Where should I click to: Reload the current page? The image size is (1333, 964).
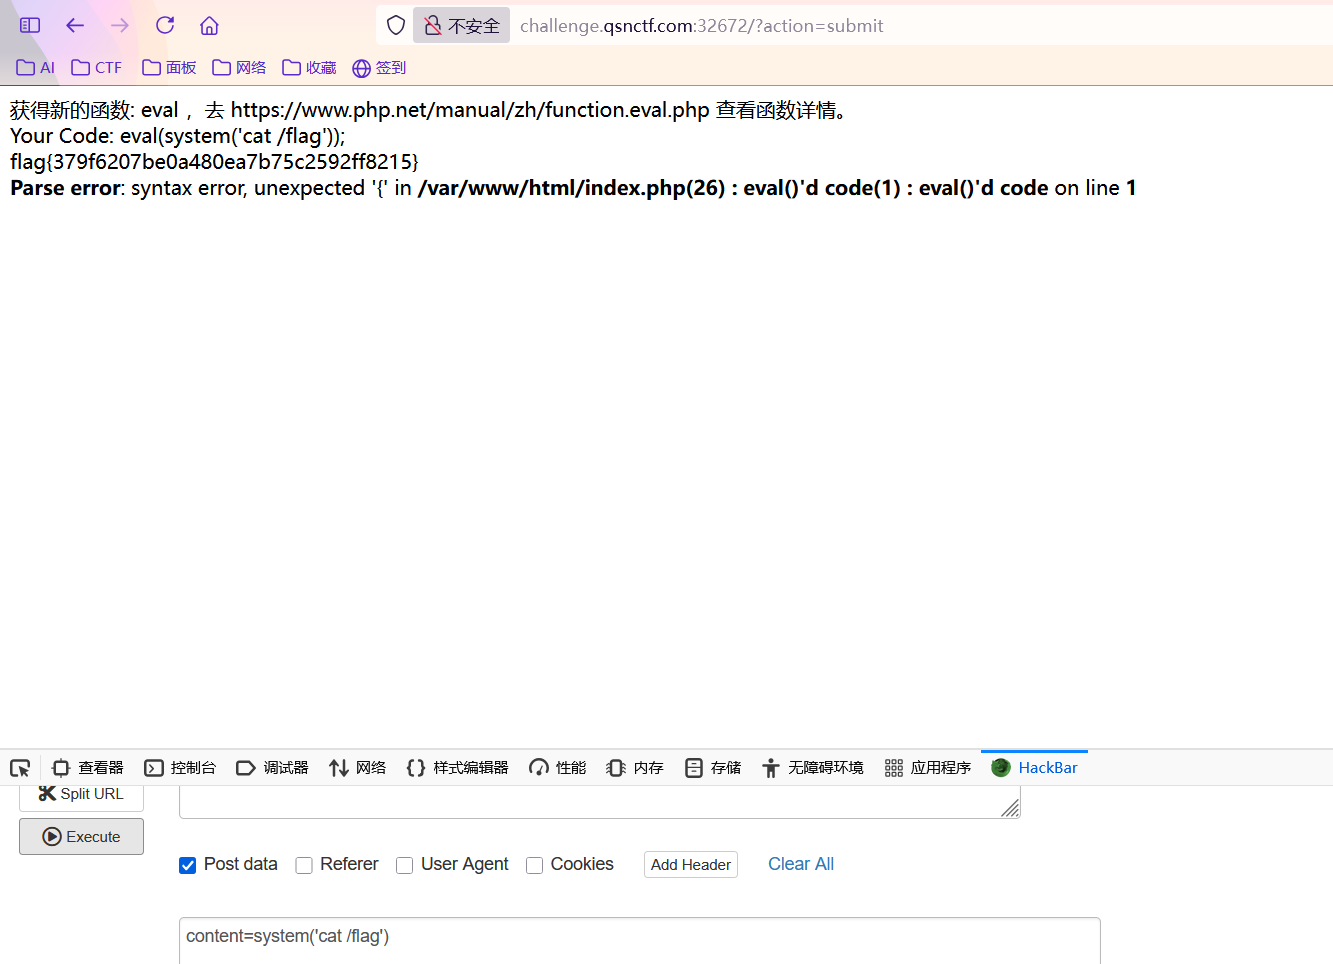tap(165, 25)
